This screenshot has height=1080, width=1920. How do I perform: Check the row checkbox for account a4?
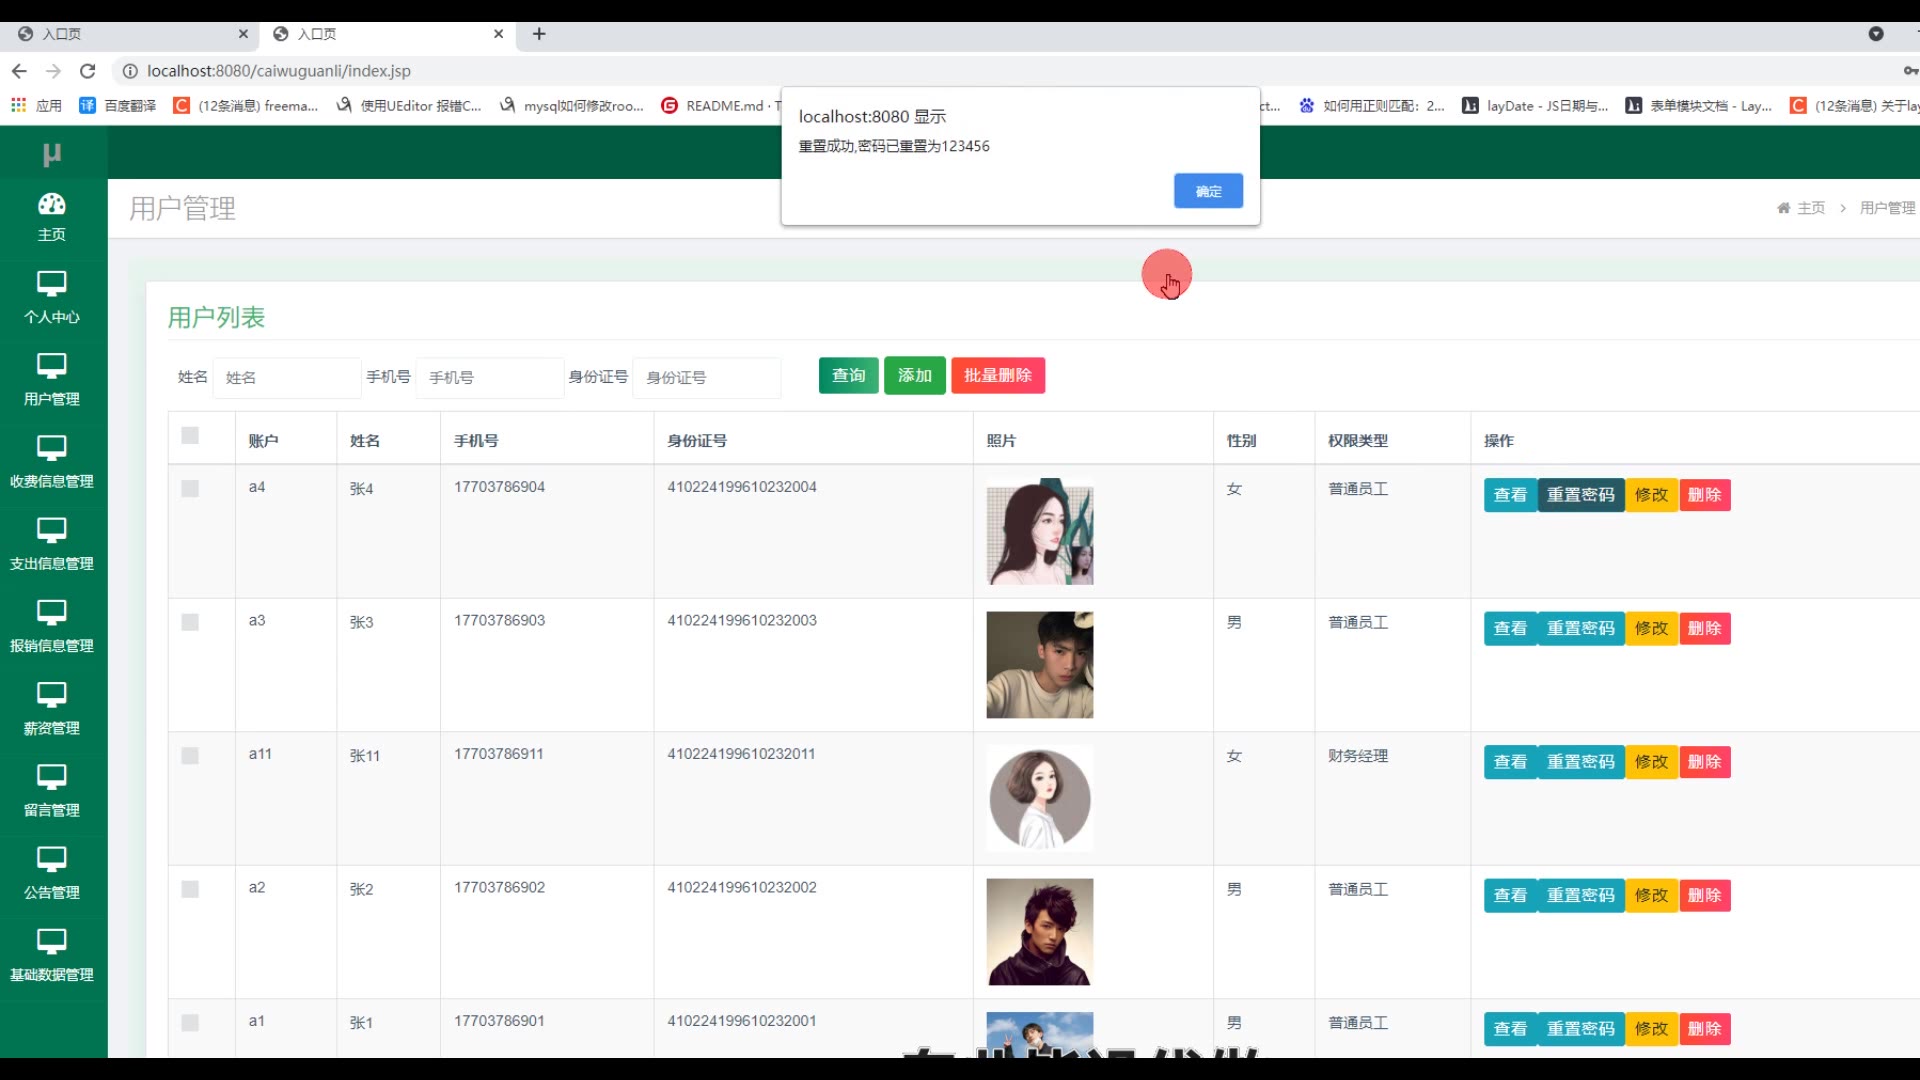(190, 488)
